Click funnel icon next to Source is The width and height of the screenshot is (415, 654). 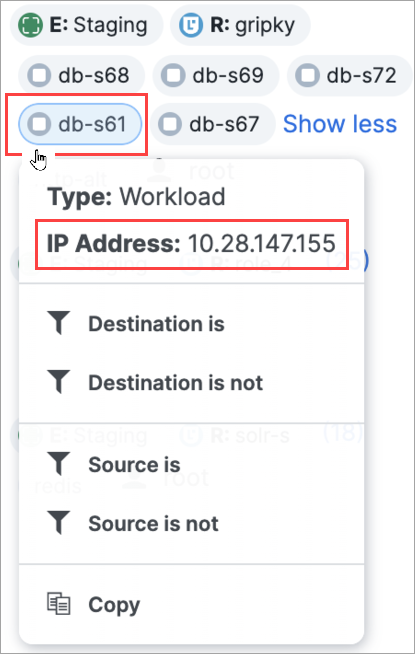58,464
